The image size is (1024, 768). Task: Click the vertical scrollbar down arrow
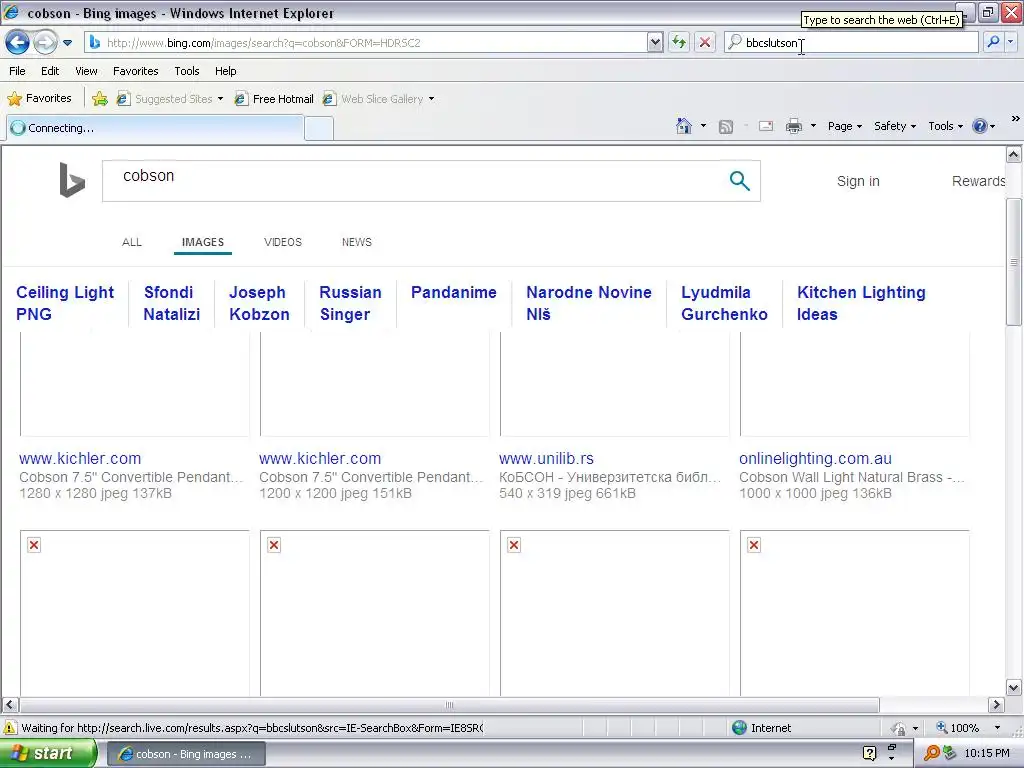(1014, 687)
